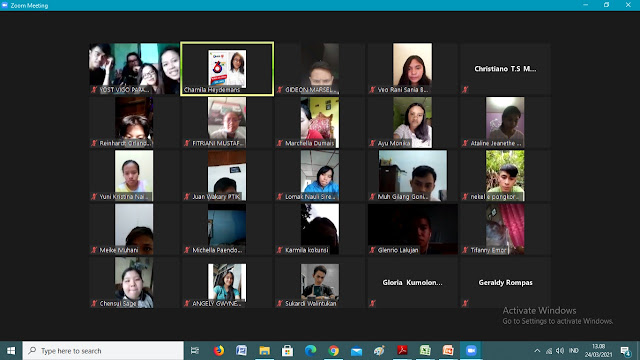Click the paint palette icon in the taskbar
The image size is (640, 360).
click(x=379, y=351)
